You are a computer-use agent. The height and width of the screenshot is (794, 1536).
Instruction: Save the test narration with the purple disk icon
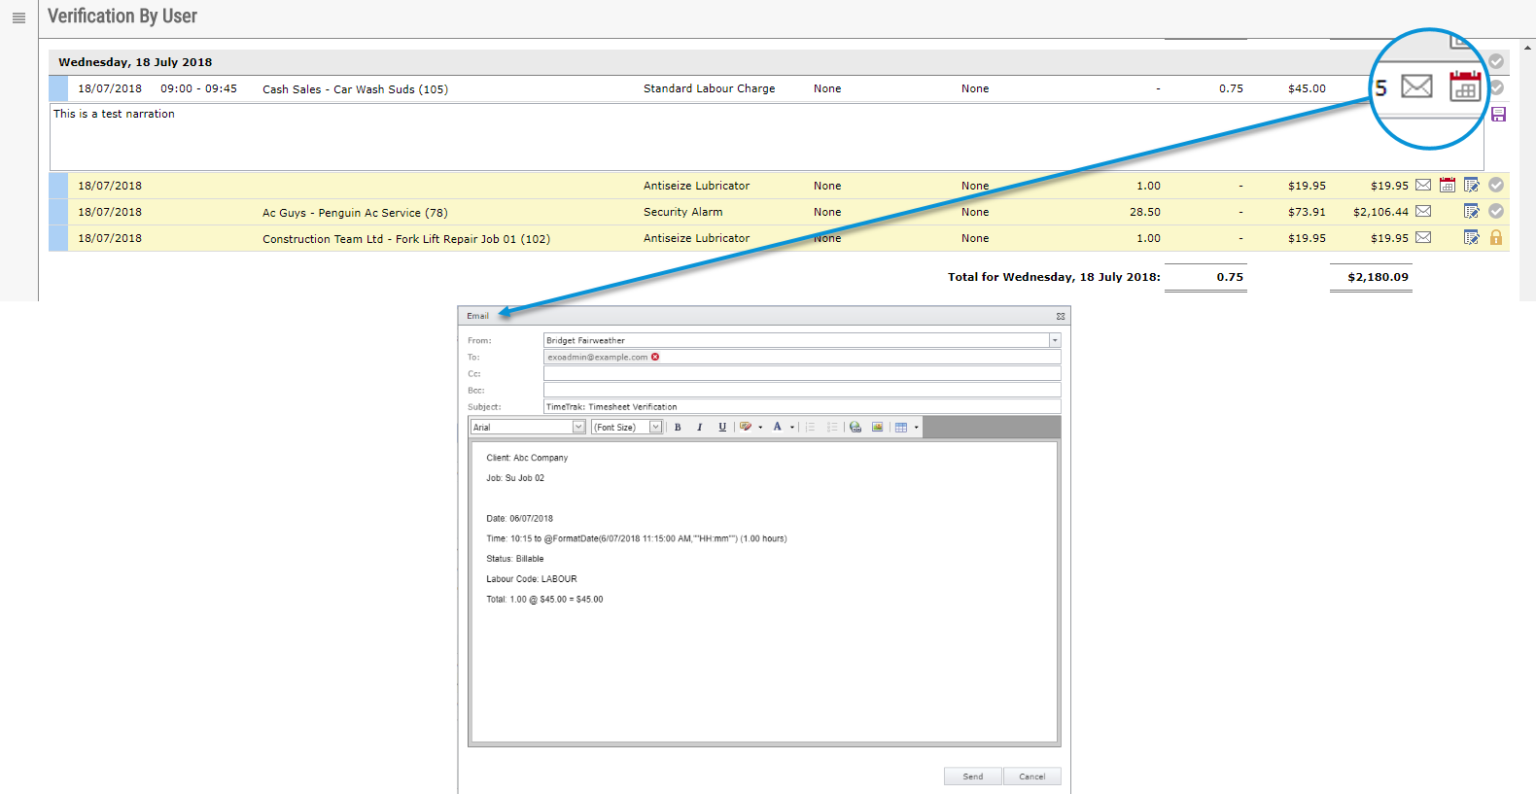1498,113
